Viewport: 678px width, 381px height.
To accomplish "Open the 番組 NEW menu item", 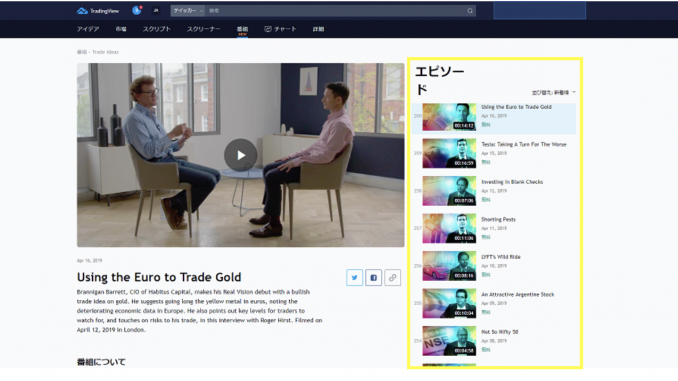I will coord(243,30).
